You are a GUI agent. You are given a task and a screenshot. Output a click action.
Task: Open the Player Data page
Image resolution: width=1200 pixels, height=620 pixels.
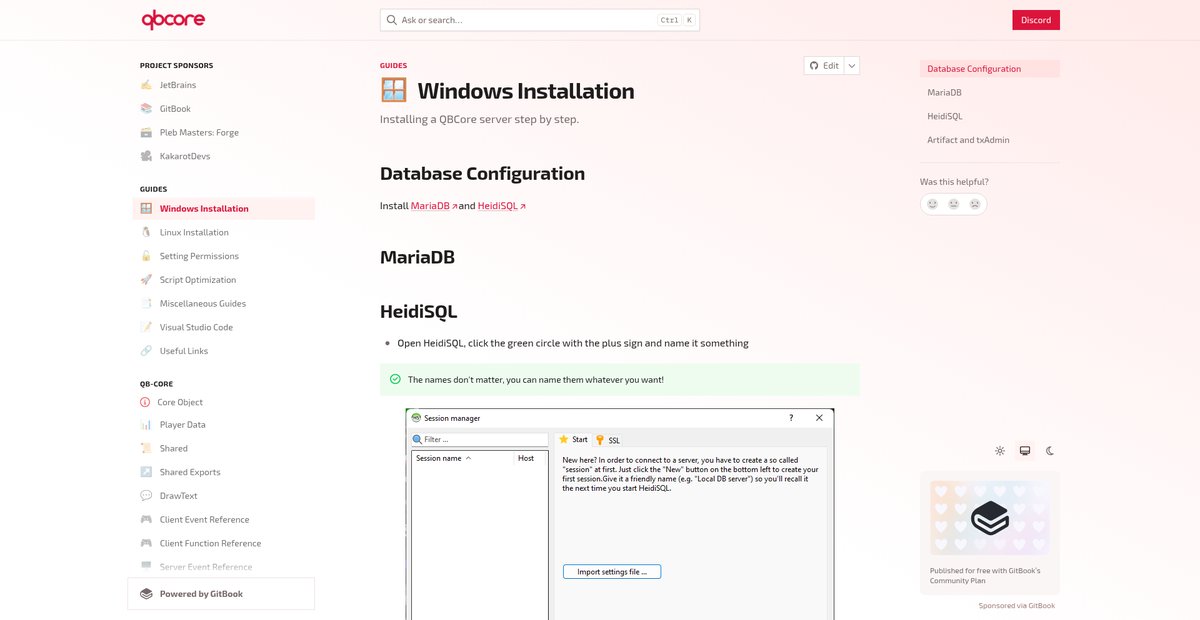pos(224,425)
